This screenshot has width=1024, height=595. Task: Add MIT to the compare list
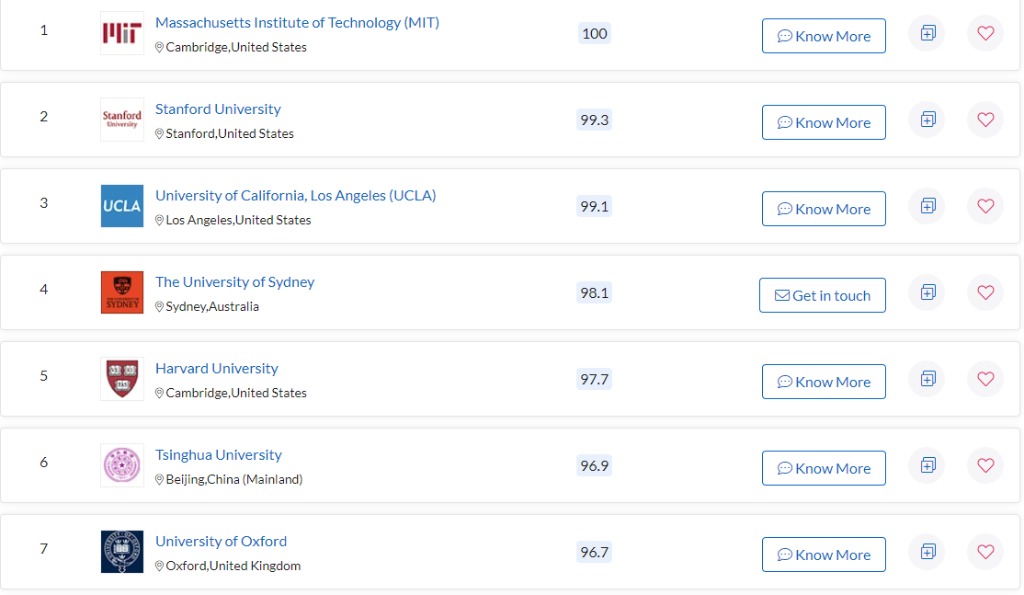(927, 33)
